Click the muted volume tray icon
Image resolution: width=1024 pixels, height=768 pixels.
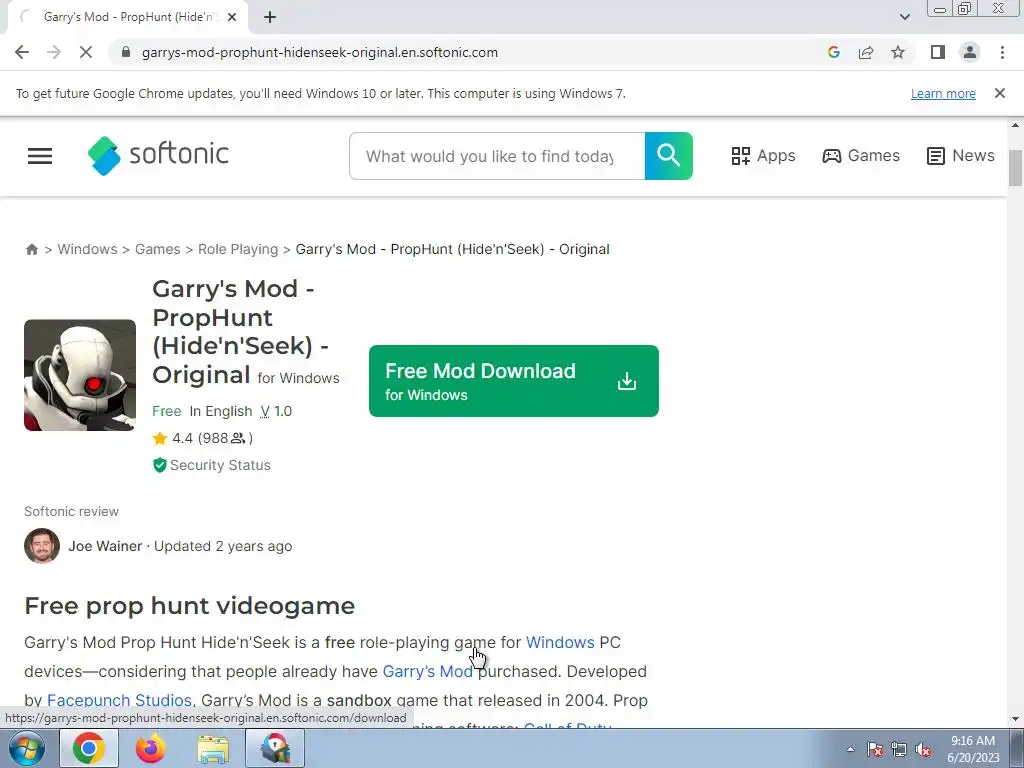(x=923, y=749)
